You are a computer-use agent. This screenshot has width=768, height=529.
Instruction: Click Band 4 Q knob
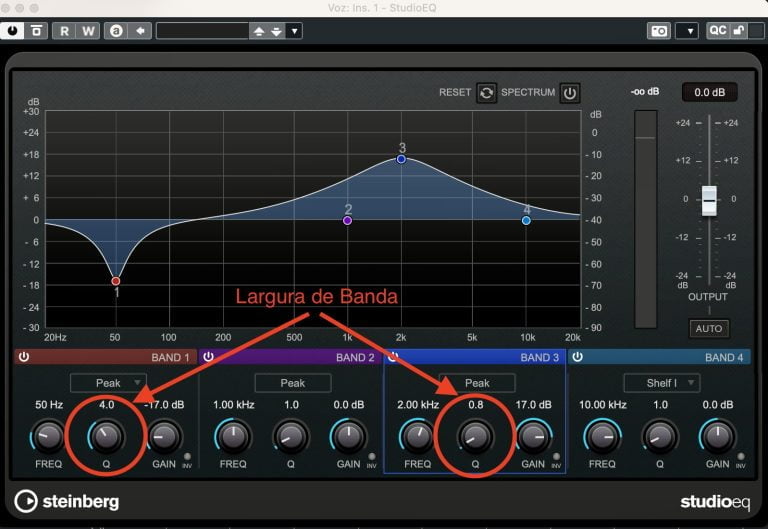[660, 436]
